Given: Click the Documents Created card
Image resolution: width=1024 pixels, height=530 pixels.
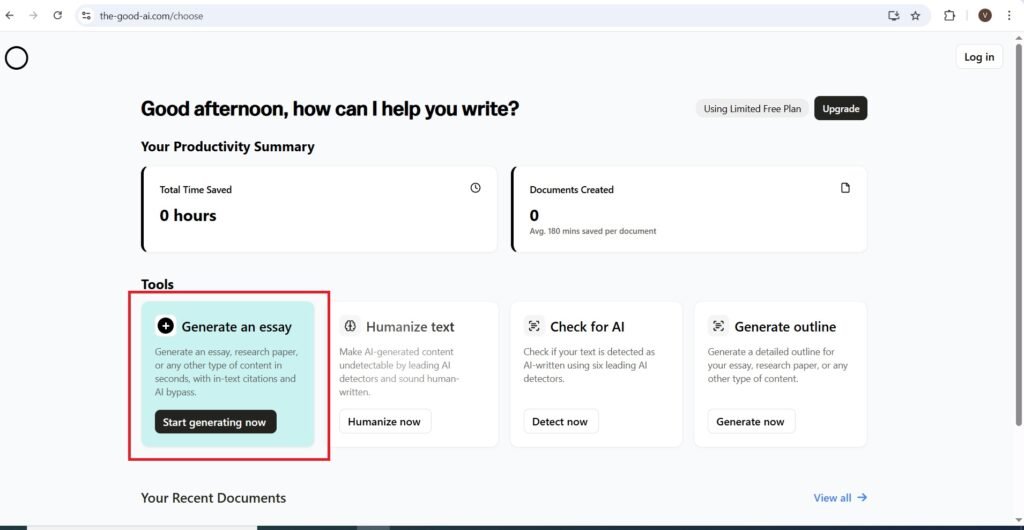Looking at the screenshot, I should pyautogui.click(x=689, y=209).
